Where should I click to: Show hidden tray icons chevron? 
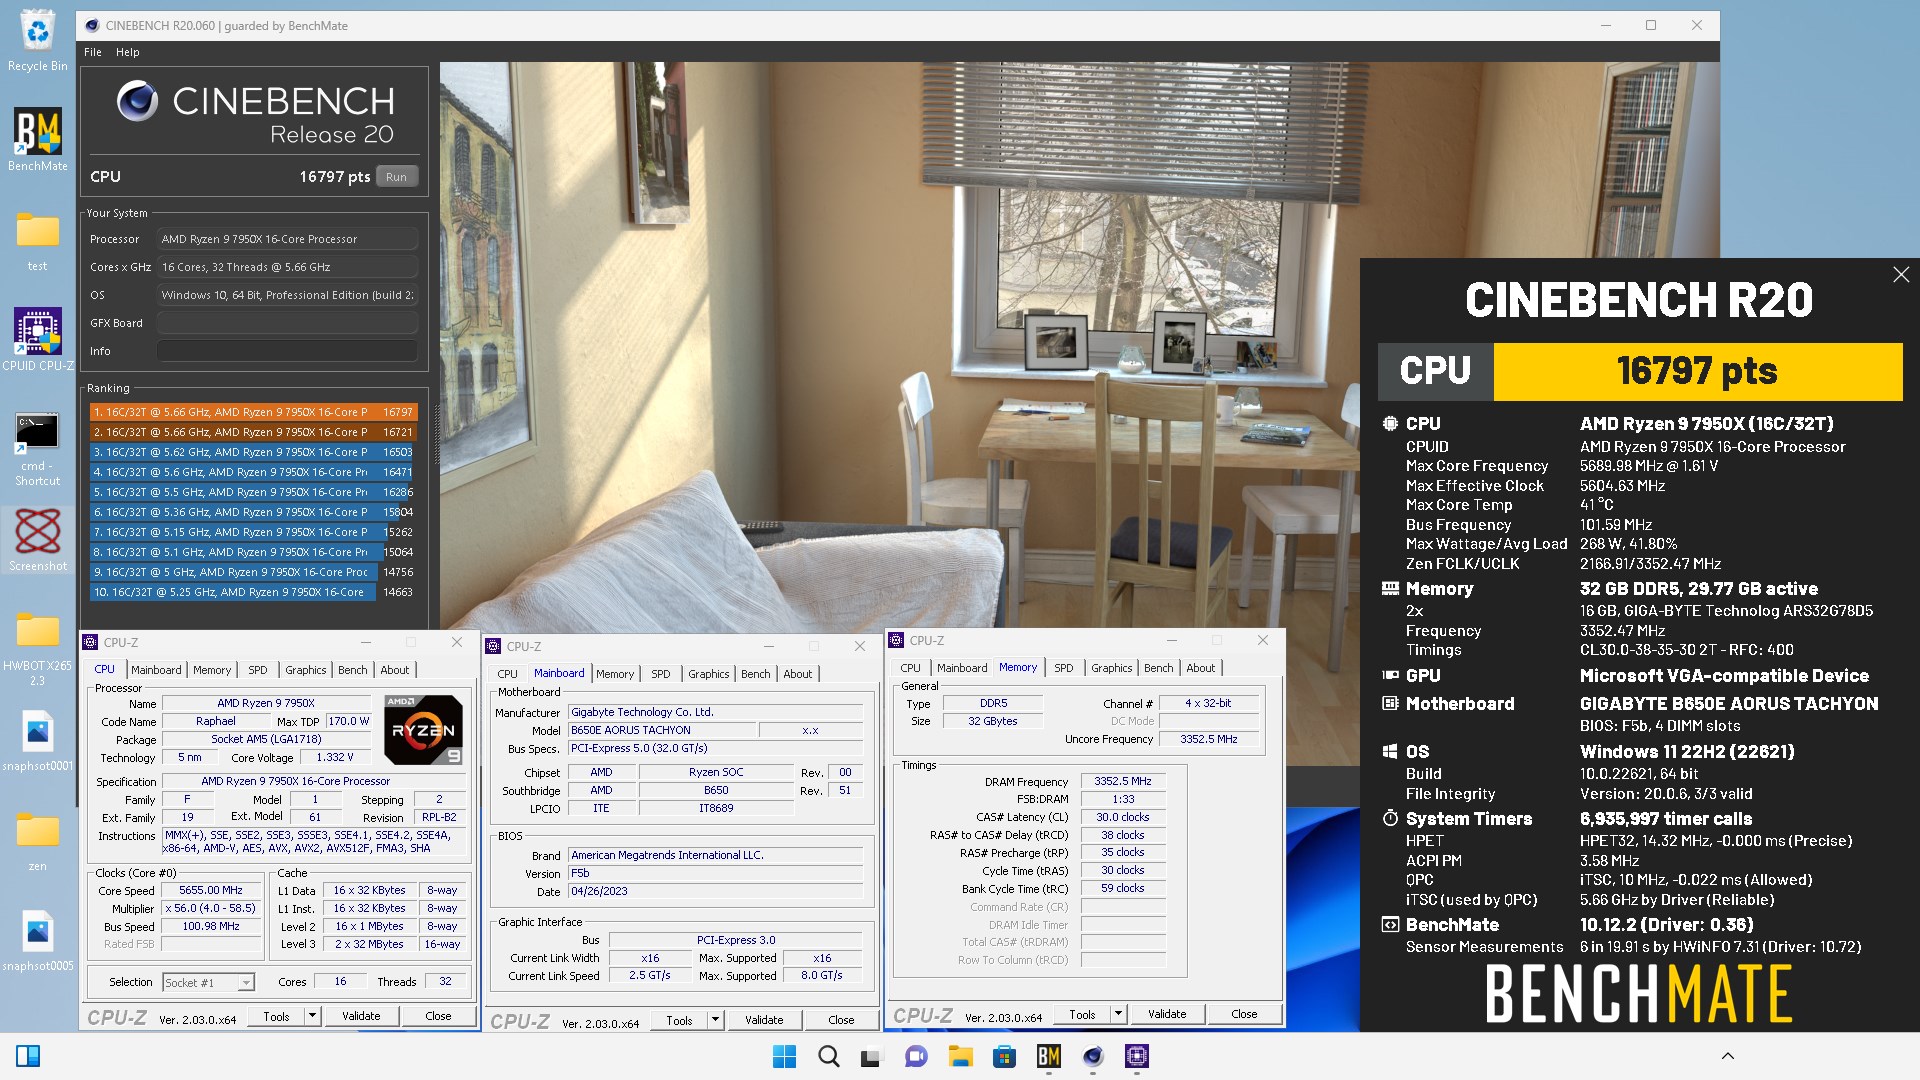(x=1727, y=1056)
